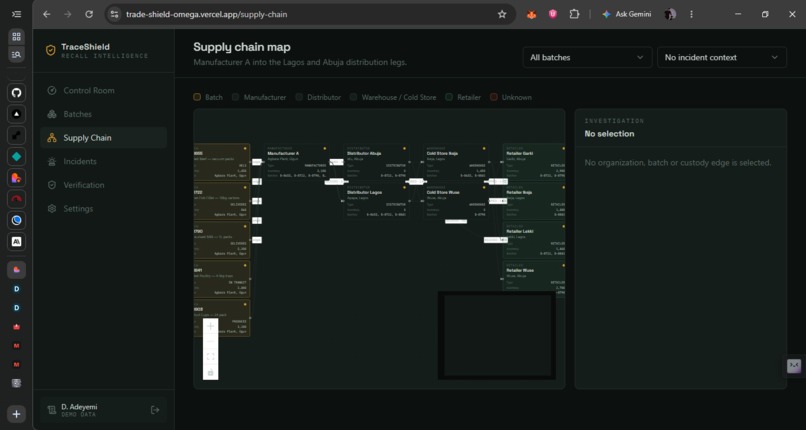Click the Warehouse / Cold Store legend label

click(x=399, y=97)
